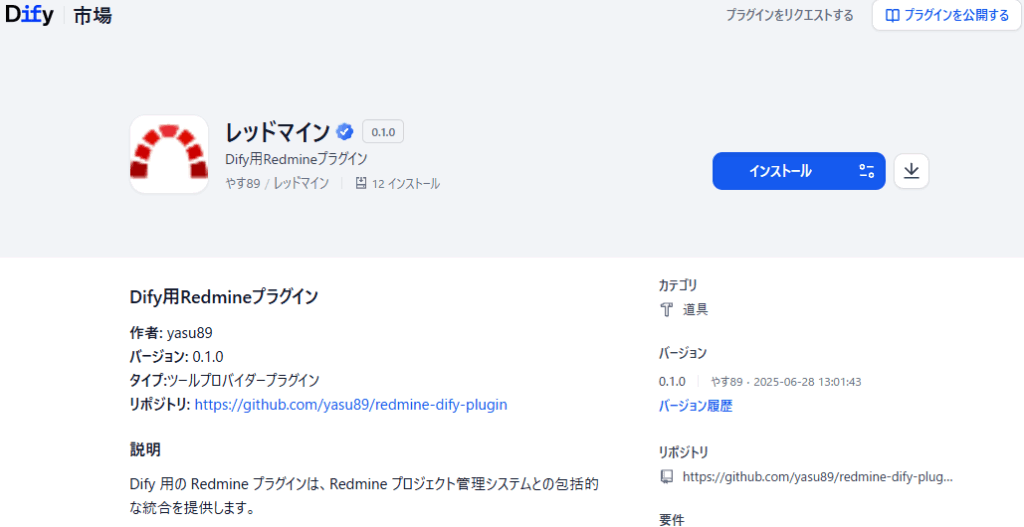Open プラグインを公開する button
This screenshot has width=1024, height=527.
[x=947, y=16]
